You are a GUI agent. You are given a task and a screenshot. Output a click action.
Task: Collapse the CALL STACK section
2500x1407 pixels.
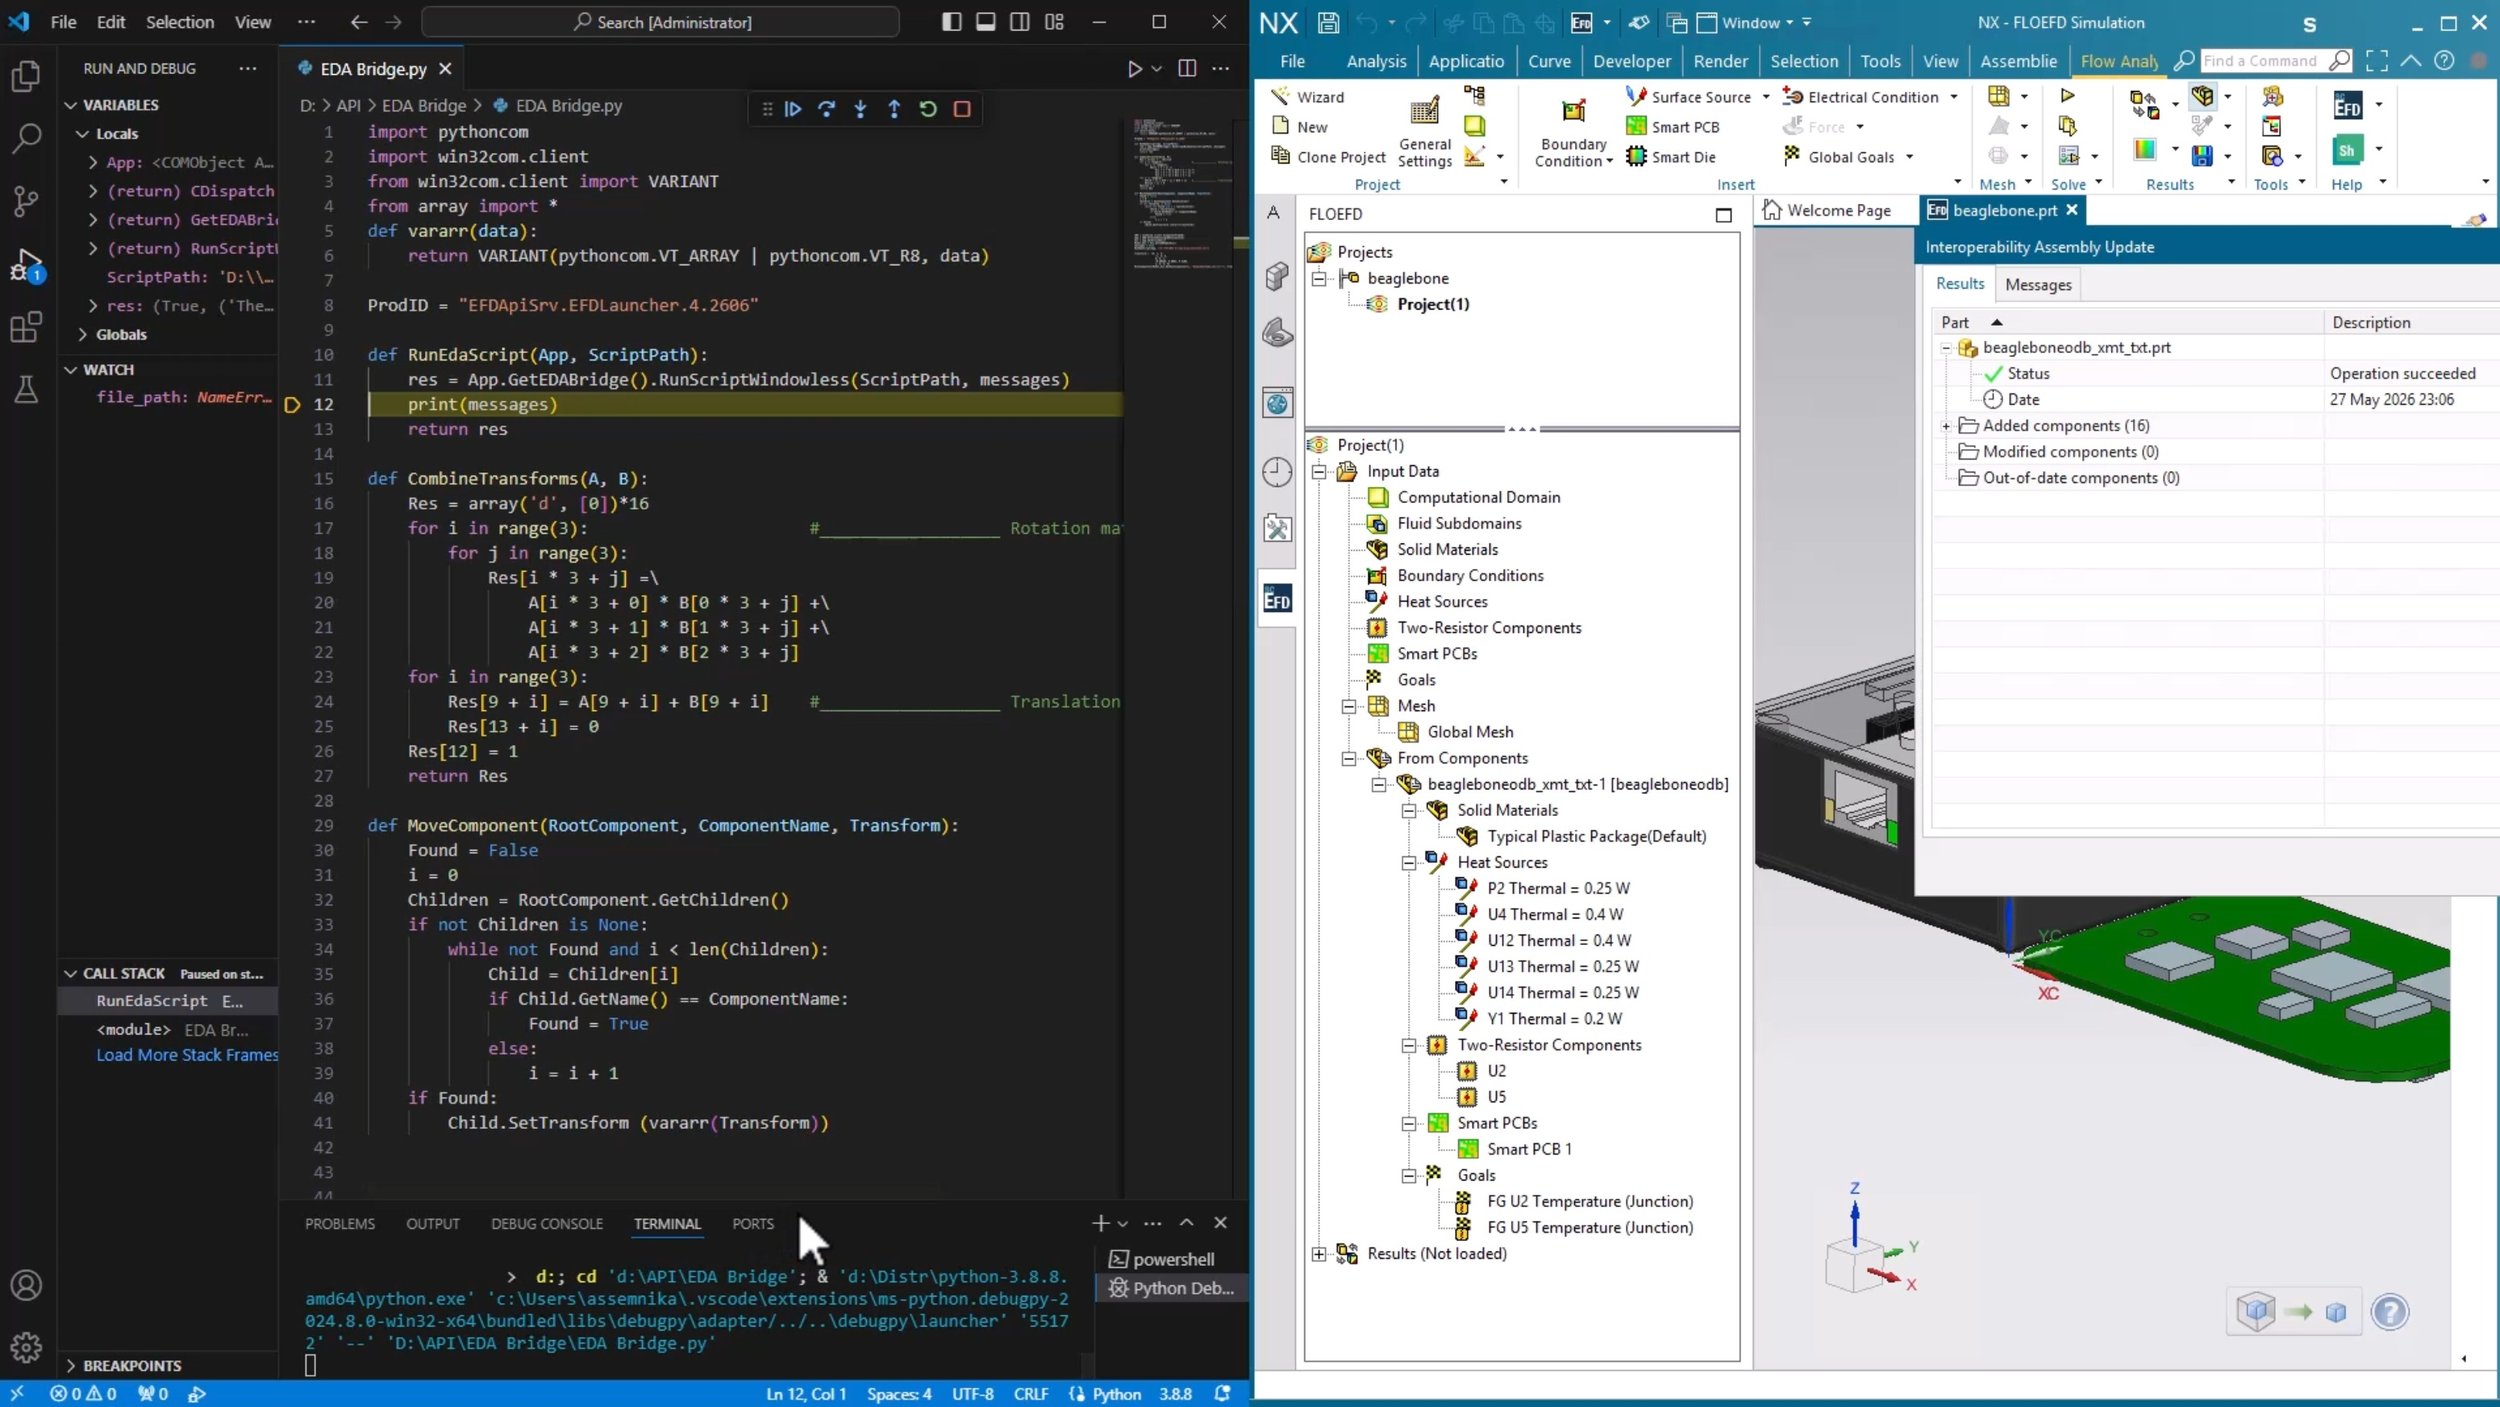(x=70, y=974)
